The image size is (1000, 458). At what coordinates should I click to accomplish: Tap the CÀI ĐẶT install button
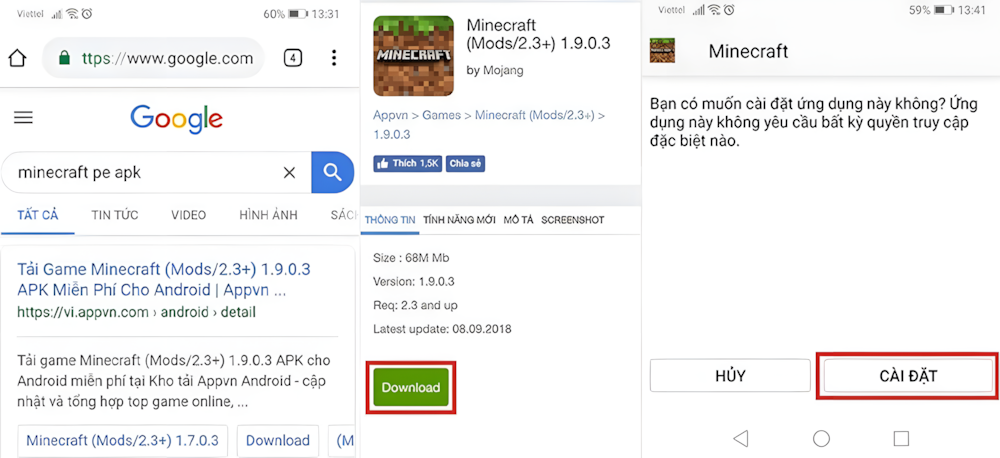point(908,376)
